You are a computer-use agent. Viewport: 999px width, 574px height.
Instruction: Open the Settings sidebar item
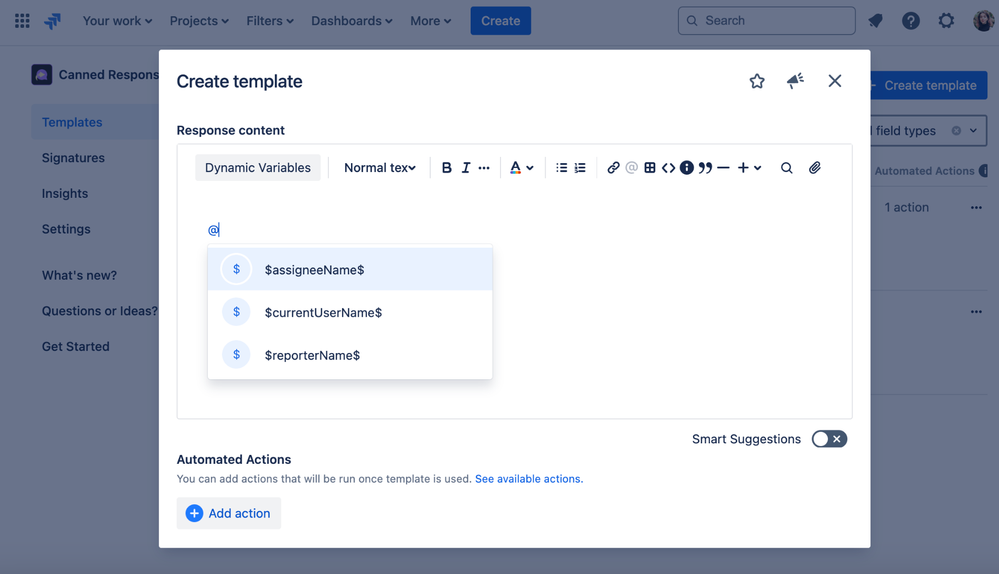point(66,229)
